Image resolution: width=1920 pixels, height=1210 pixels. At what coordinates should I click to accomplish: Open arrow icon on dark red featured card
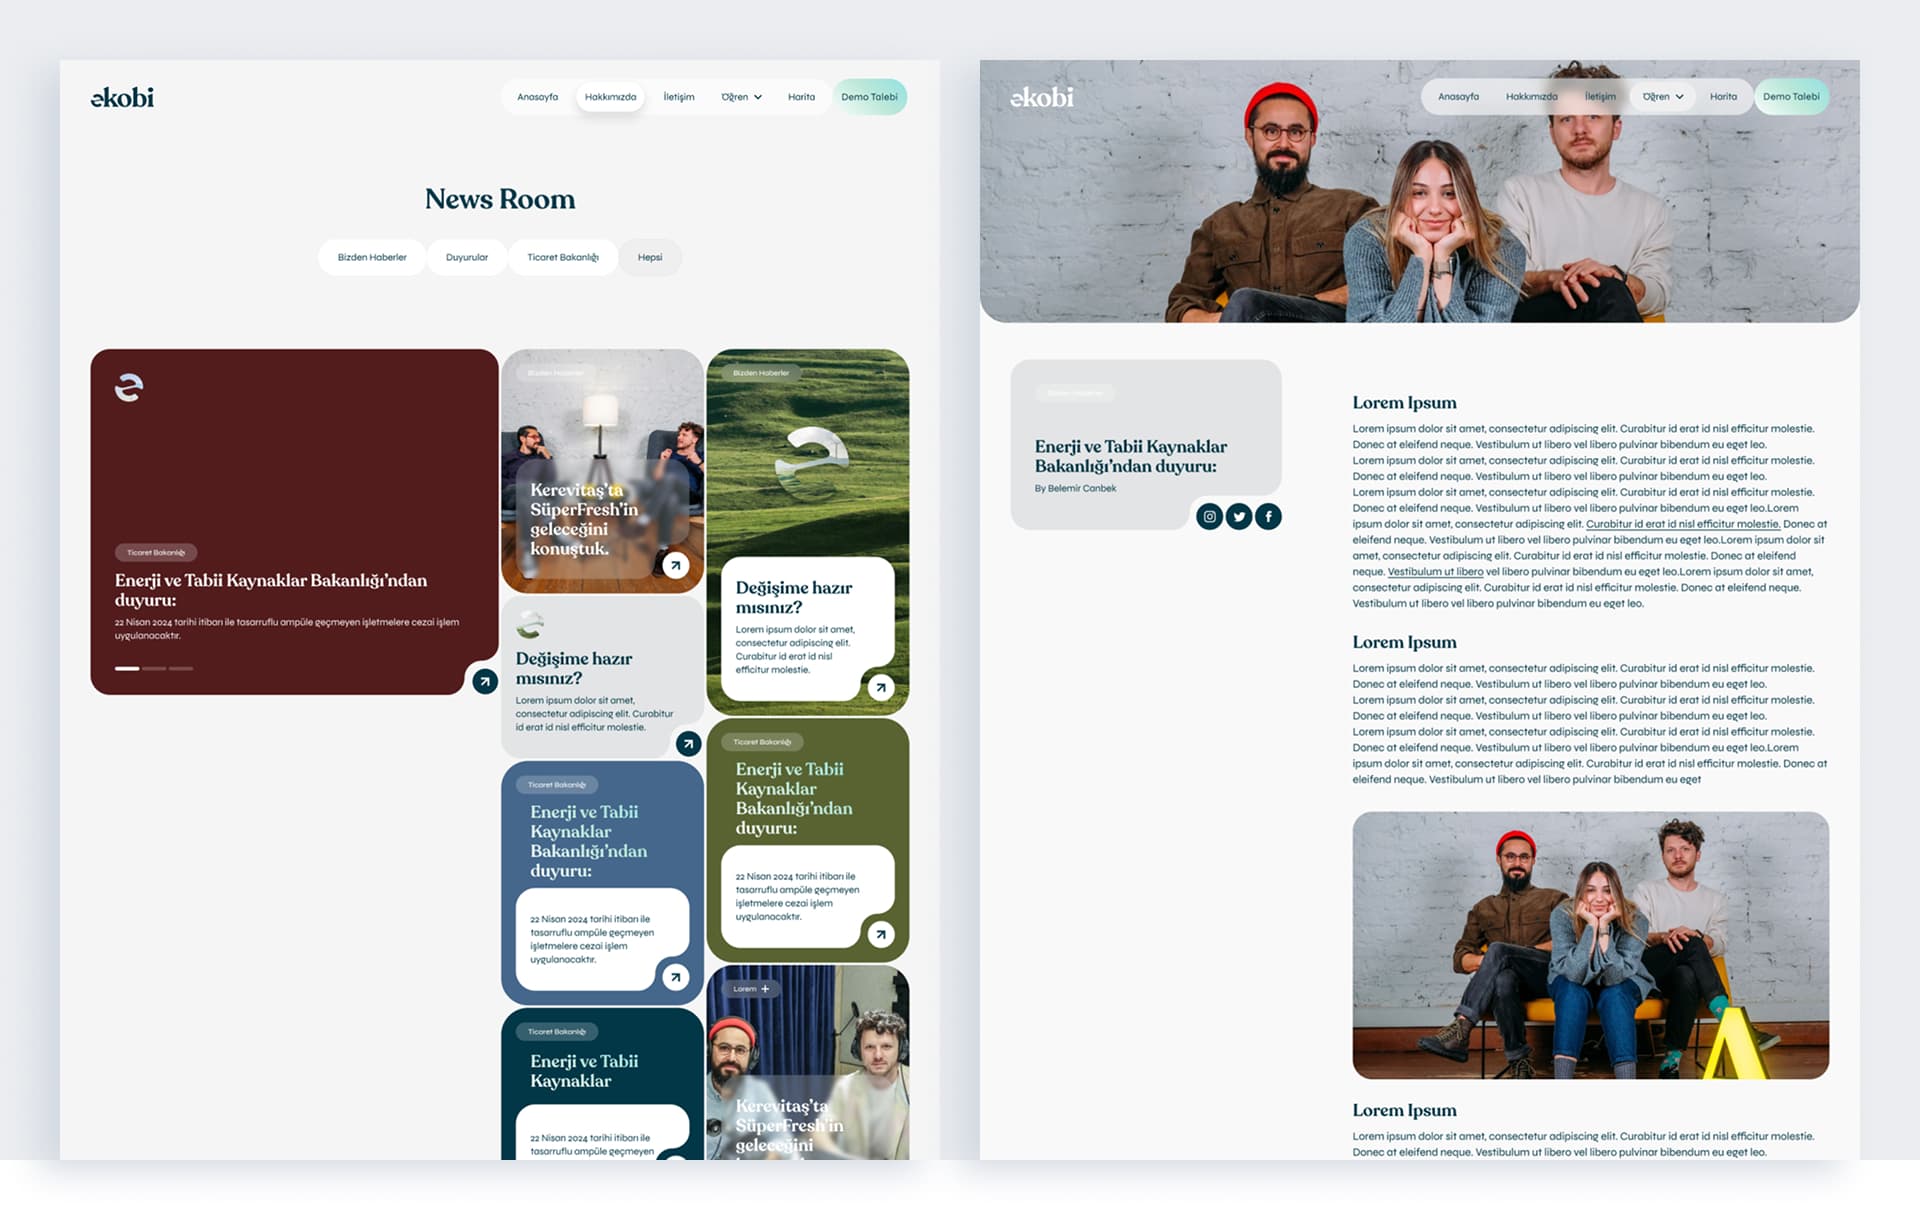[x=485, y=681]
